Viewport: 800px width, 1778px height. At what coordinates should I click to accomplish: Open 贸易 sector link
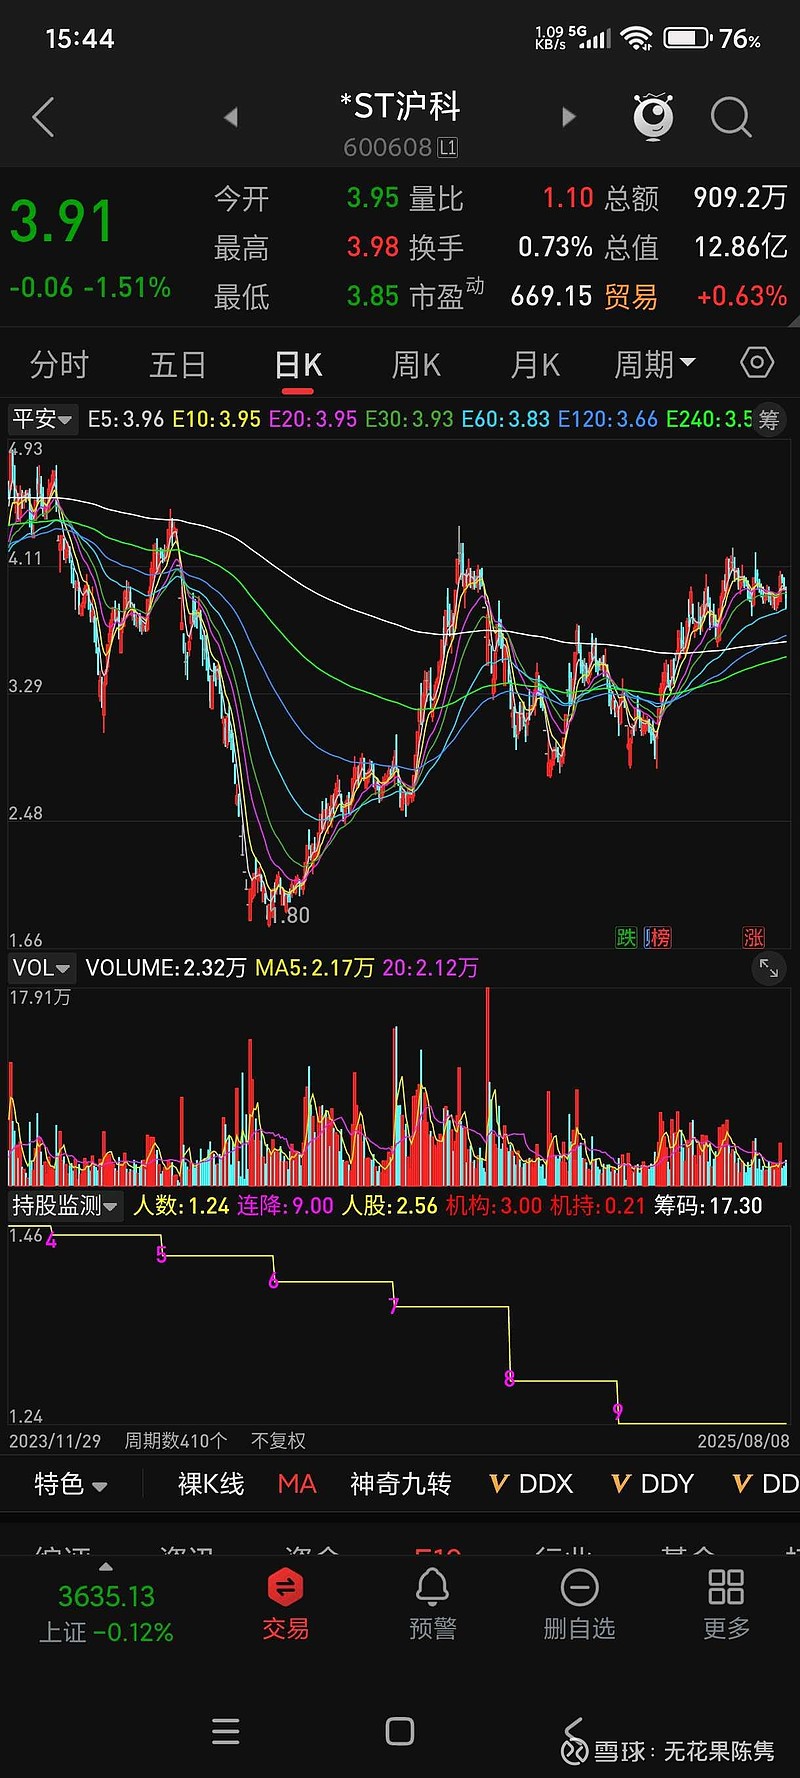coord(630,297)
